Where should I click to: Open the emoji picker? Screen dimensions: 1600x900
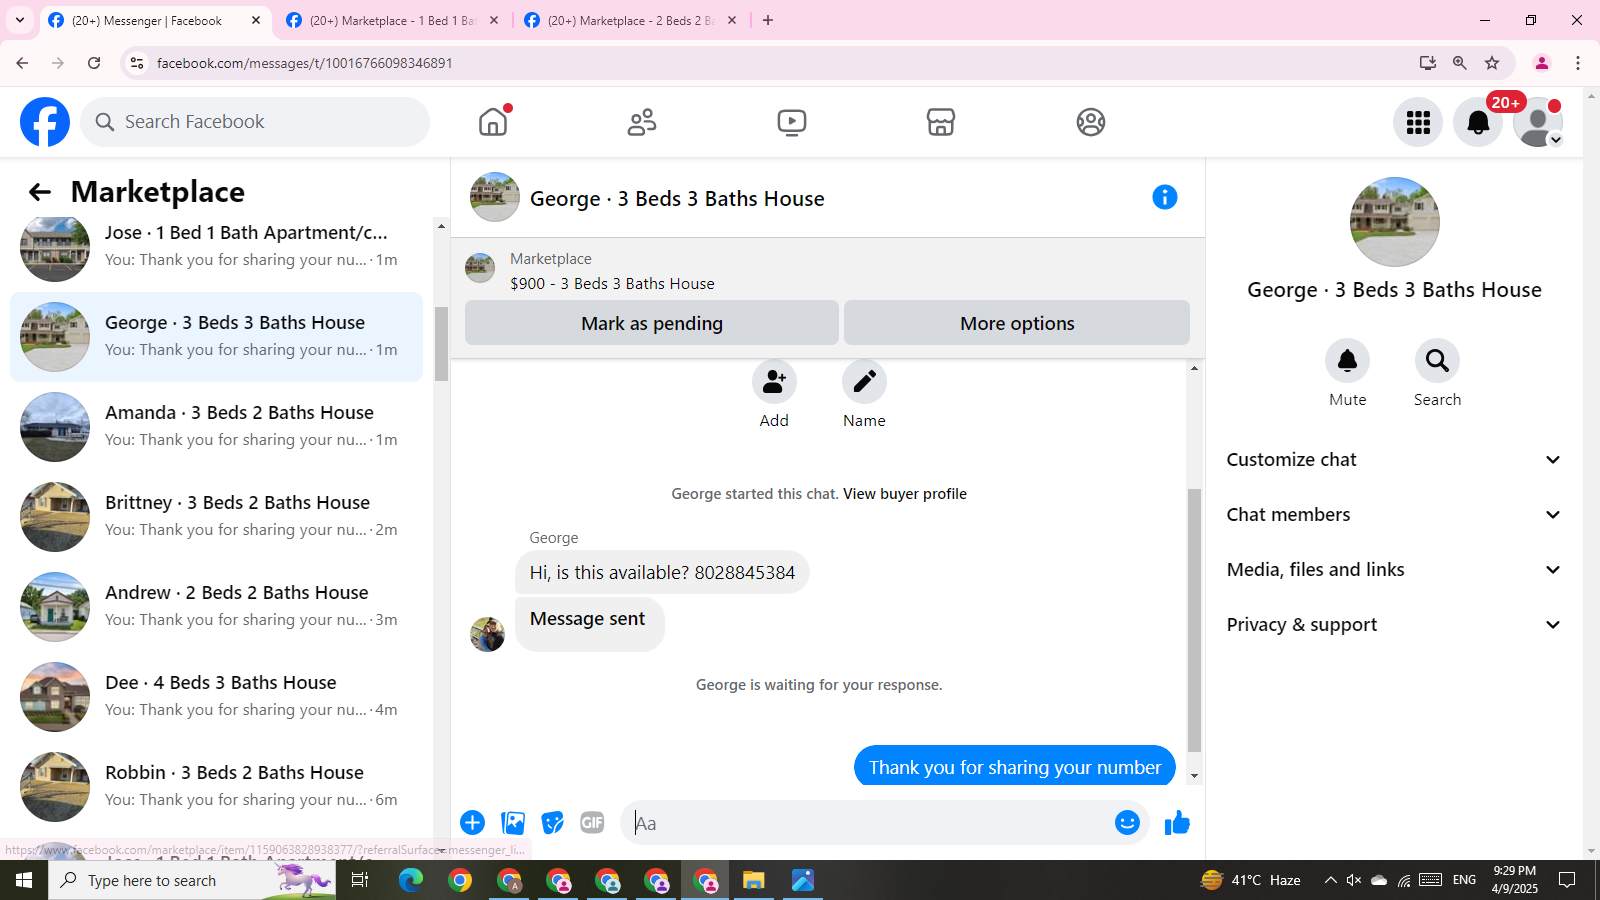[1127, 823]
